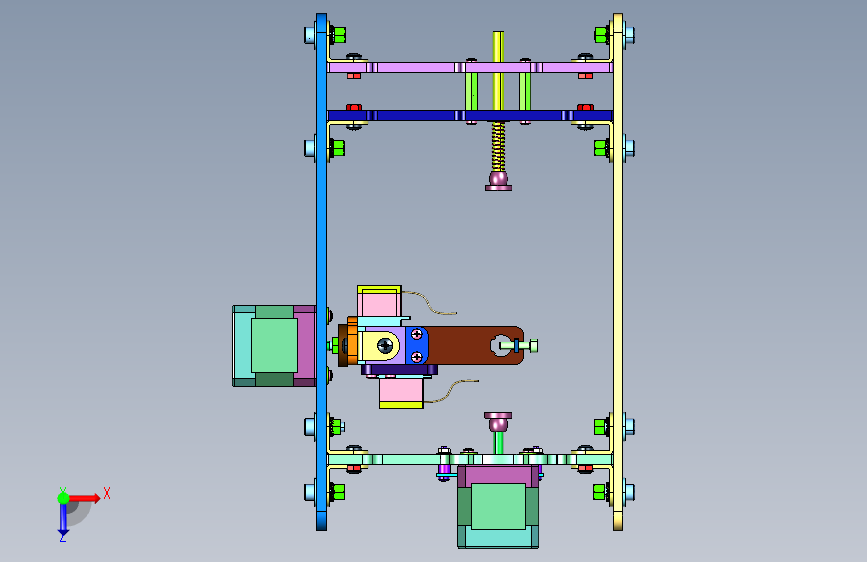Select the light green bottom crossbar
This screenshot has width=867, height=562.
470,459
